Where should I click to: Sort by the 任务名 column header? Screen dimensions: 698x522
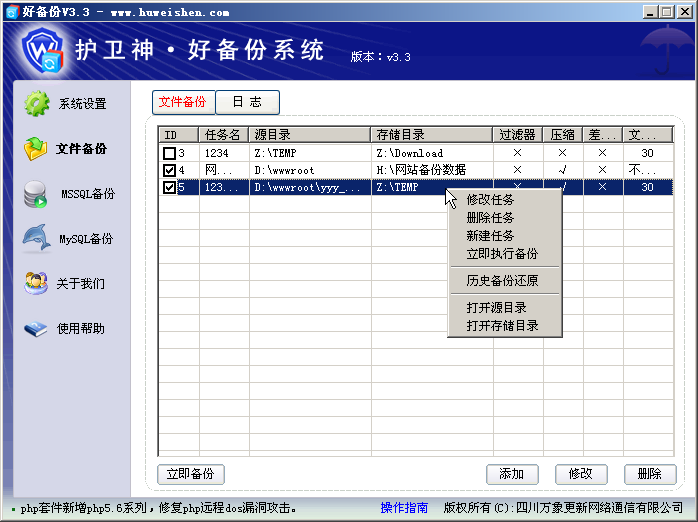click(222, 134)
